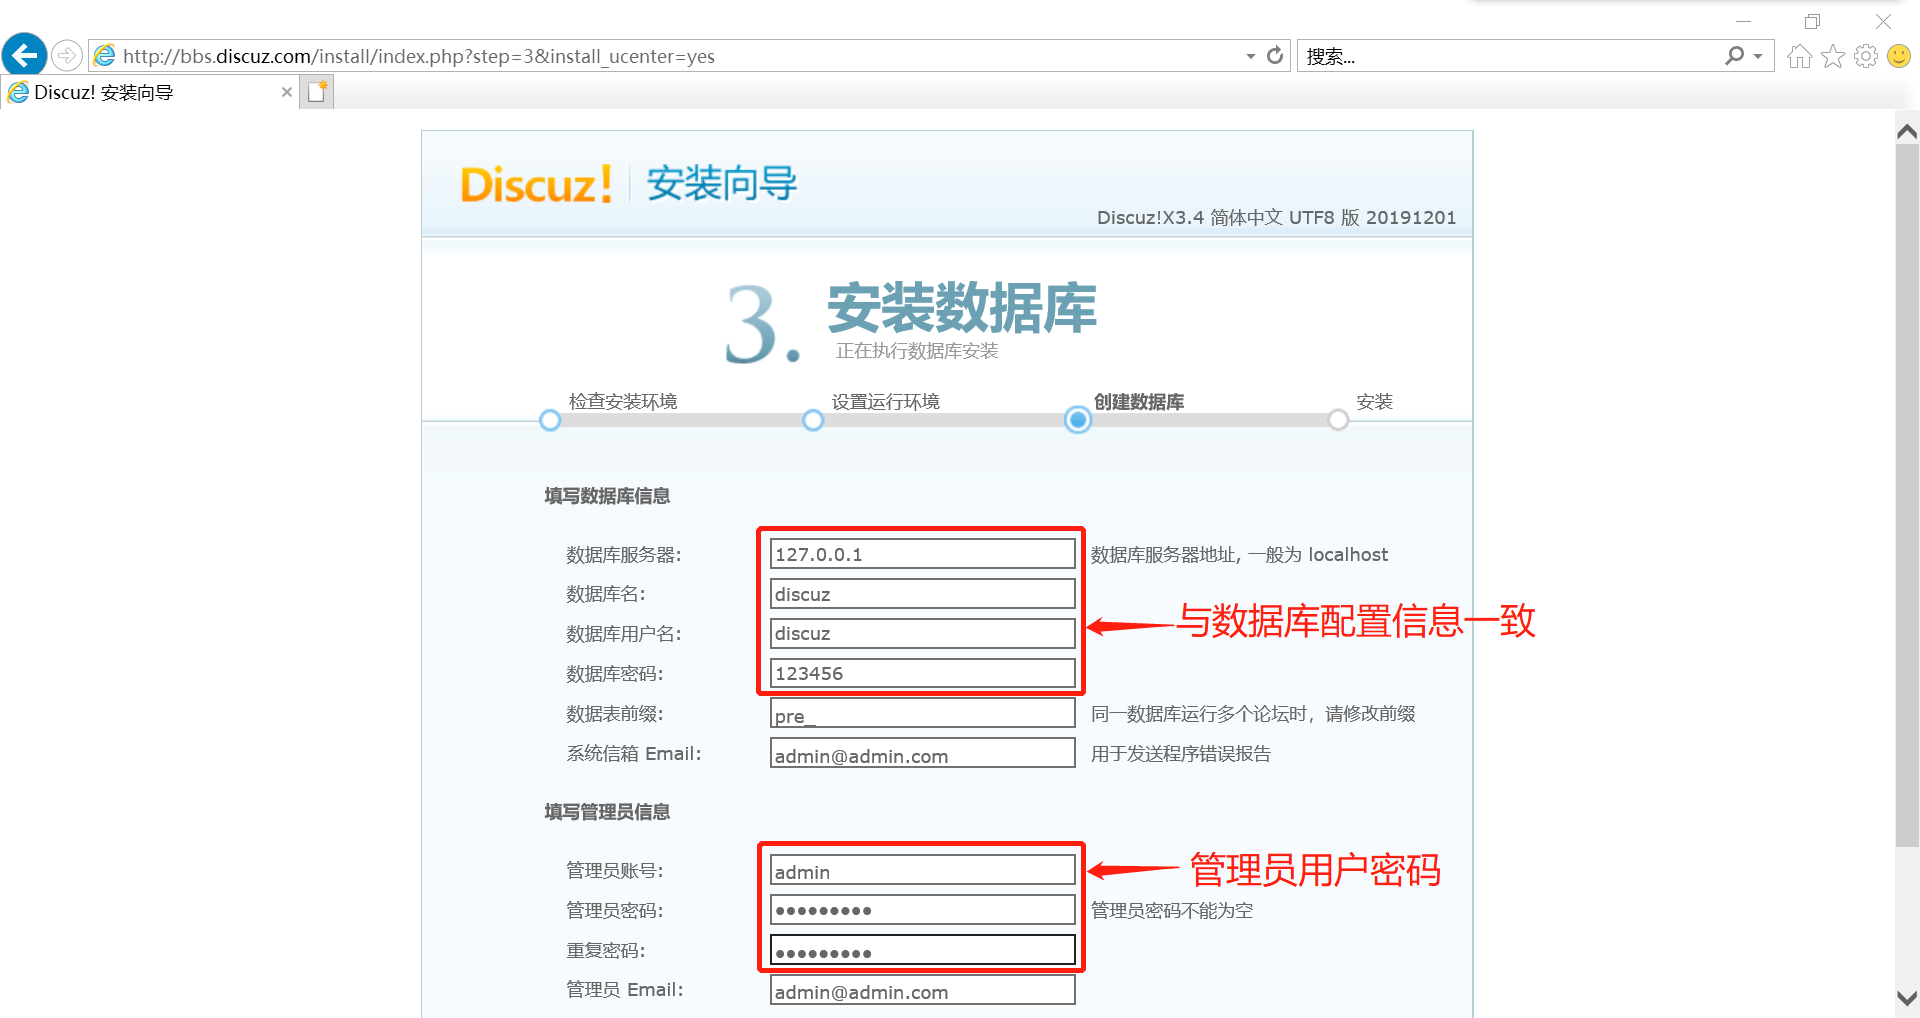The image size is (1920, 1018).
Task: Click the 管理员密码 password field
Action: [922, 910]
